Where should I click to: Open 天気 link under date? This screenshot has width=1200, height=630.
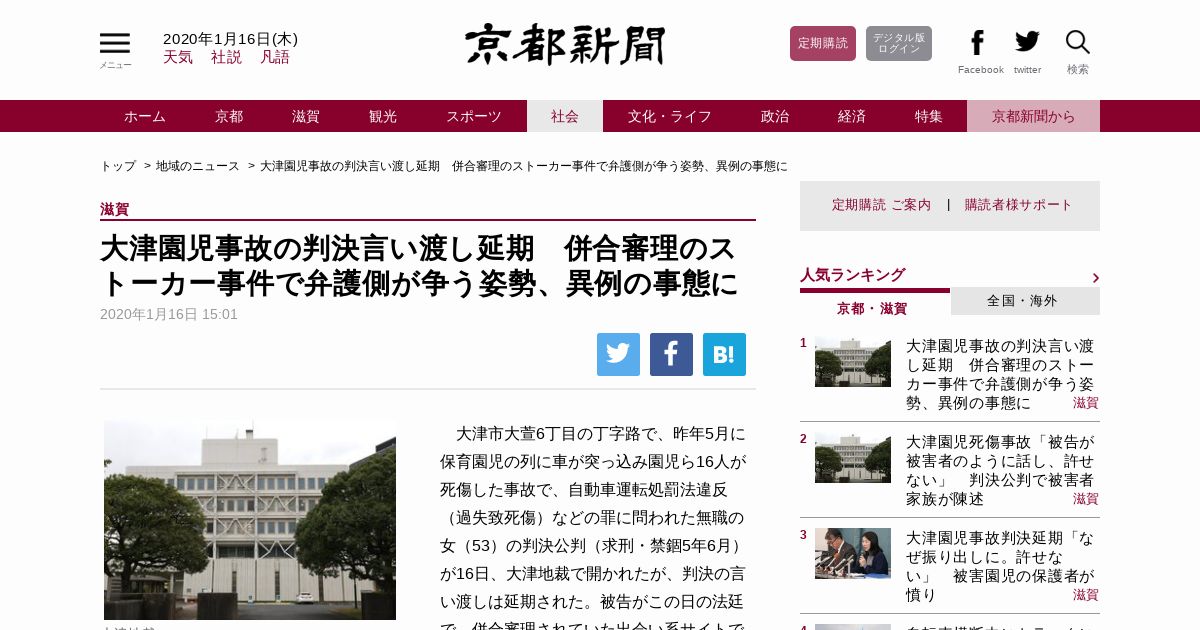pos(178,57)
